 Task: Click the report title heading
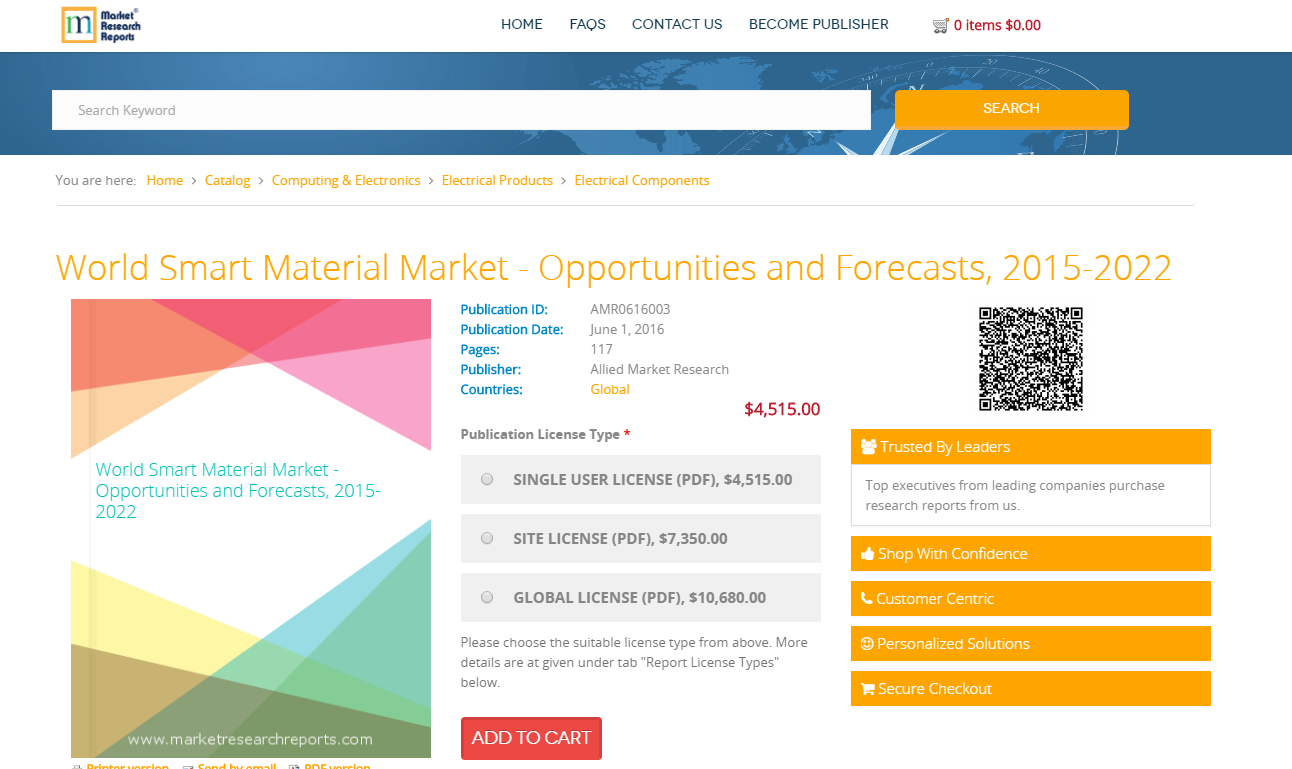(613, 268)
